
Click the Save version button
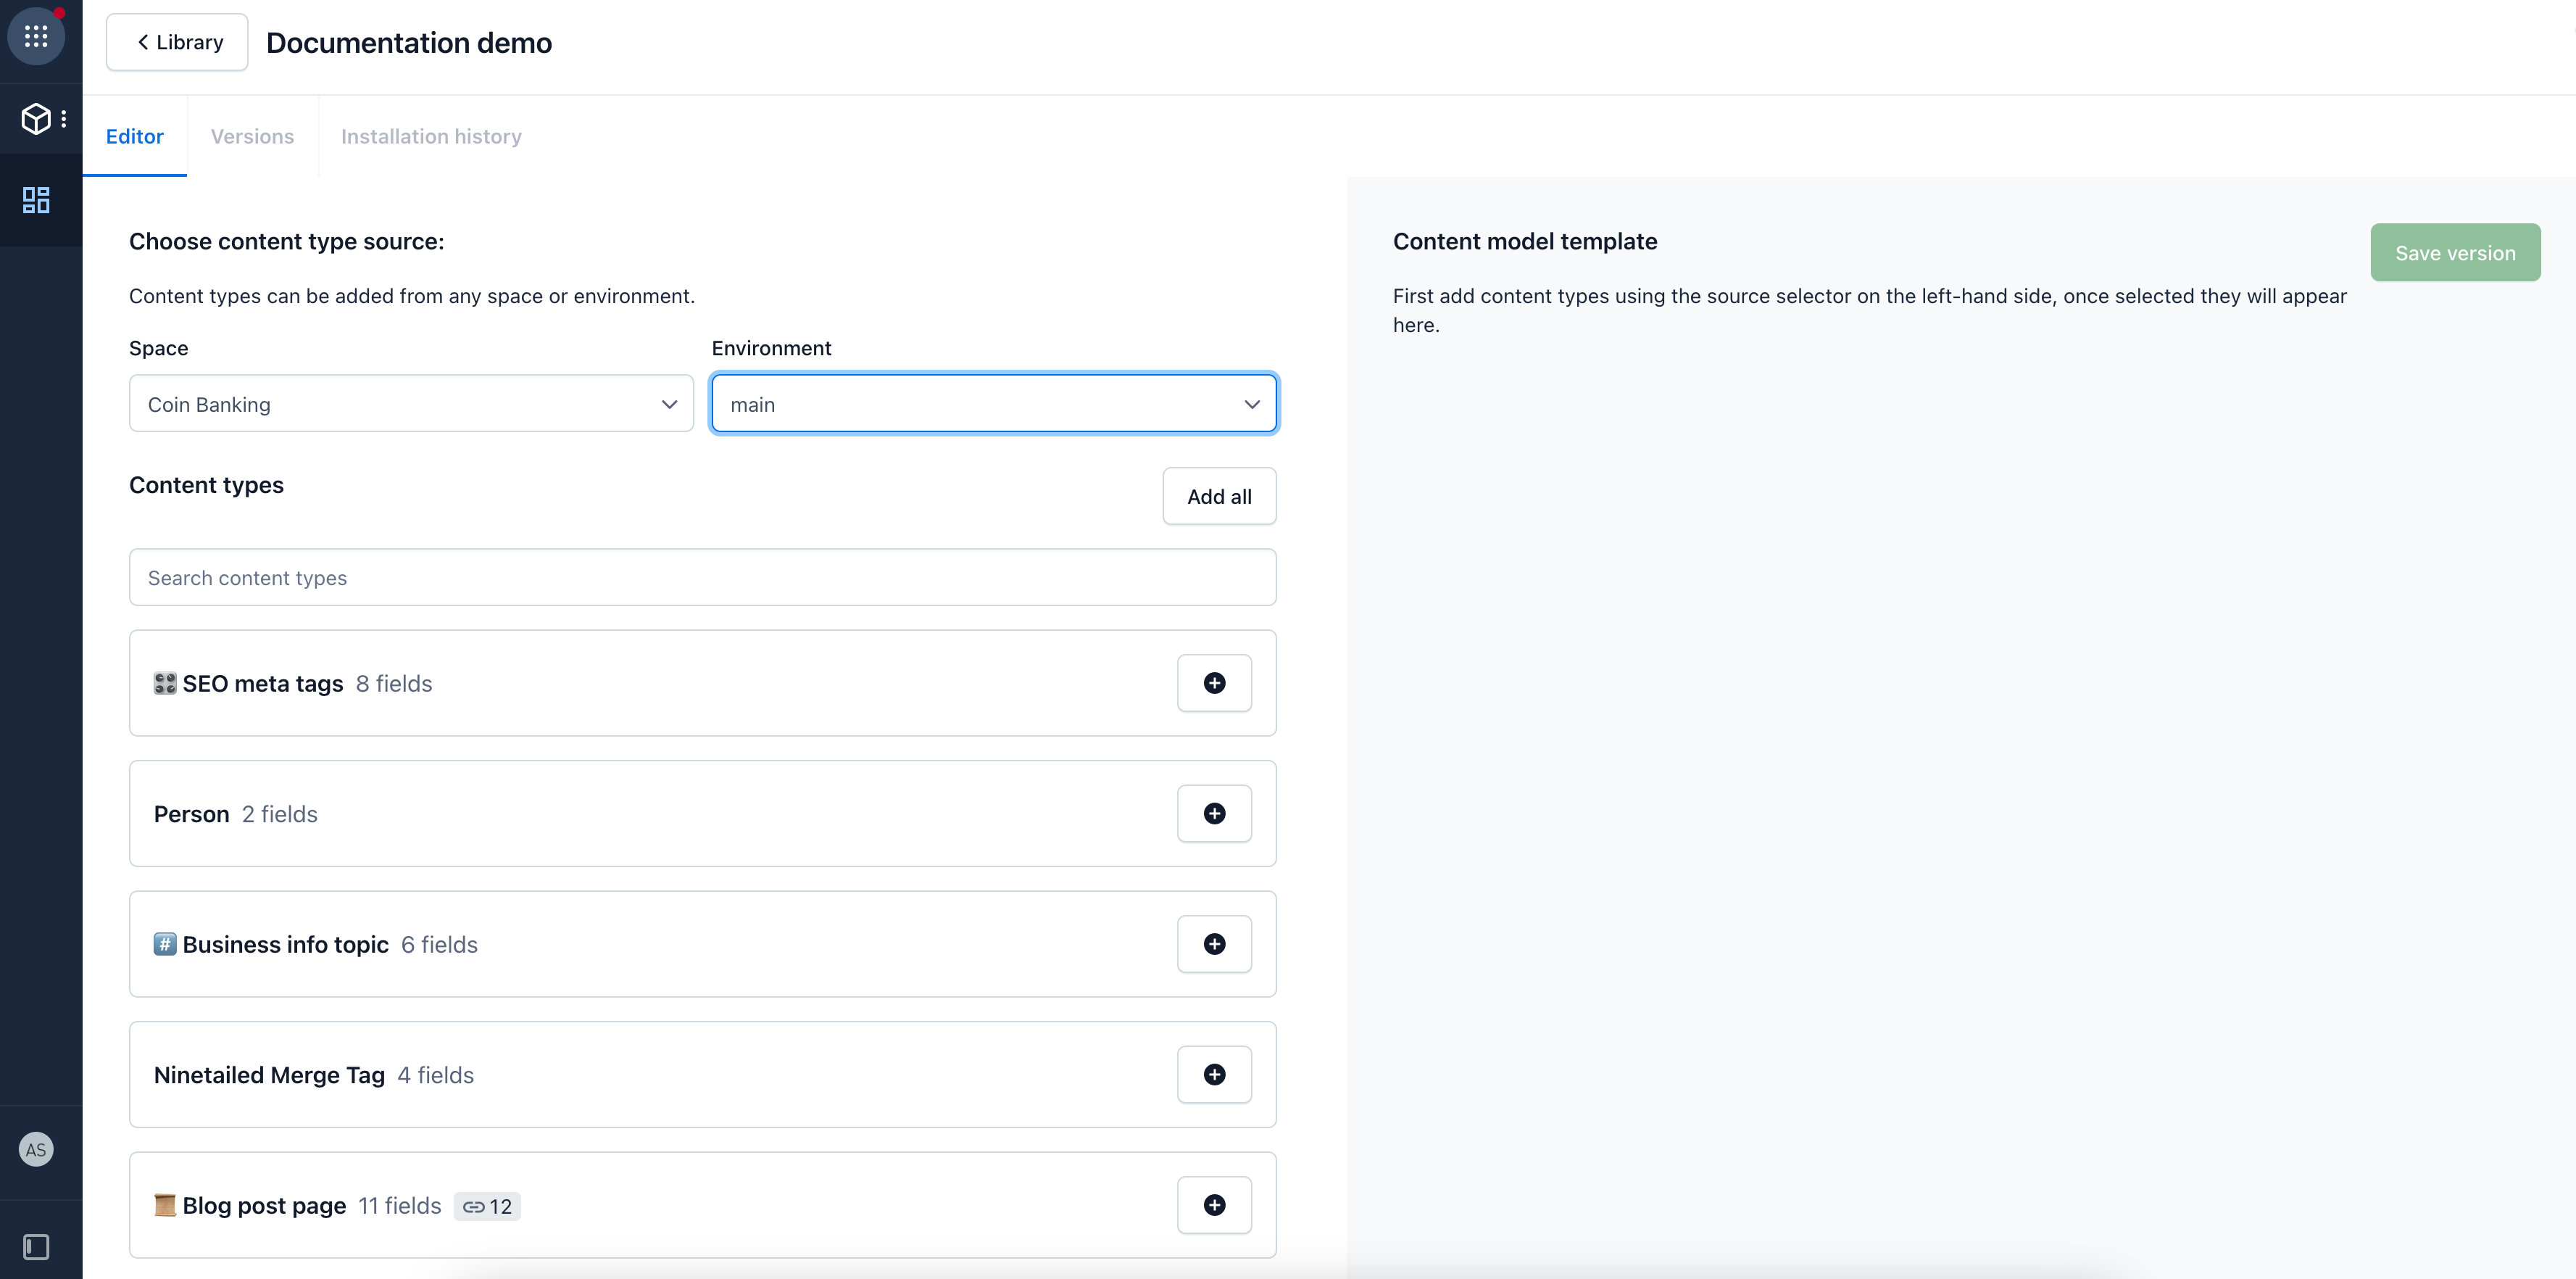click(x=2455, y=253)
